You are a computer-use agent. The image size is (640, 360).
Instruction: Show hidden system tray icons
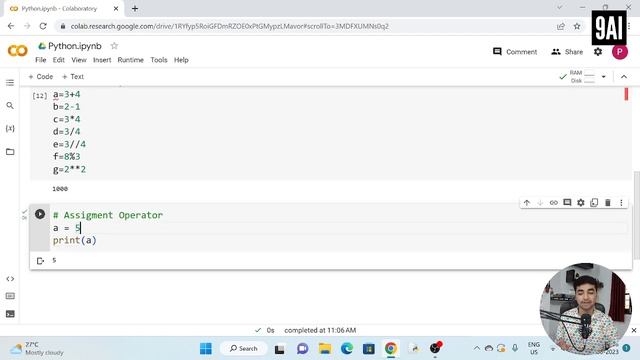[x=476, y=348]
